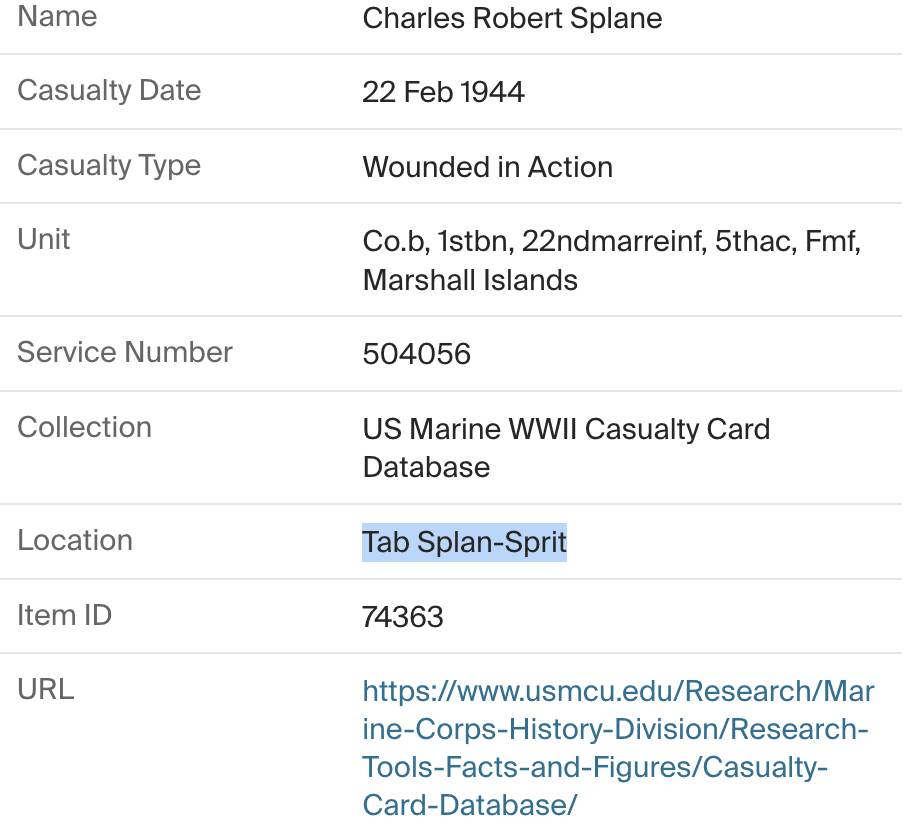This screenshot has width=922, height=838.
Task: Click the Collection field label
Action: coord(85,427)
